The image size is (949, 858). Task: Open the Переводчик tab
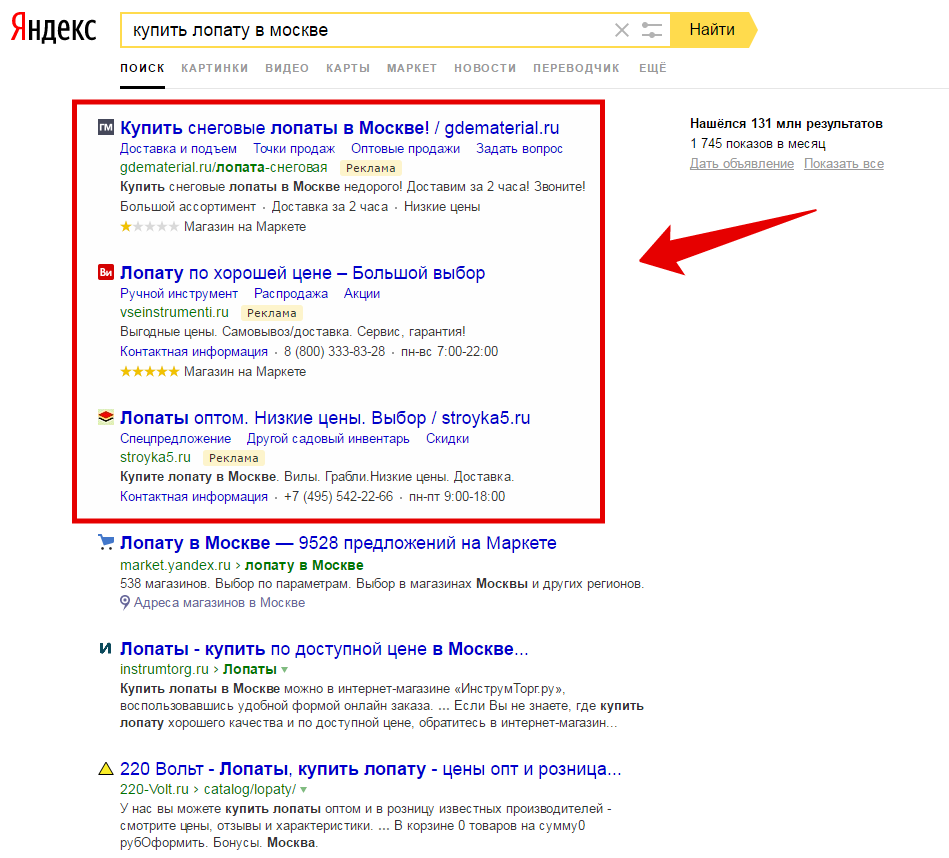click(x=576, y=68)
